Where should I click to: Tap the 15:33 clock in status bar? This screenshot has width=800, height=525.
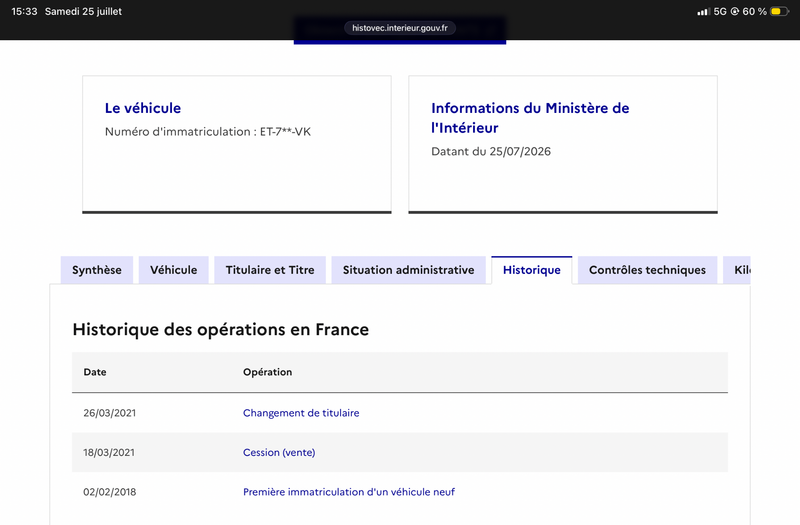tap(24, 11)
